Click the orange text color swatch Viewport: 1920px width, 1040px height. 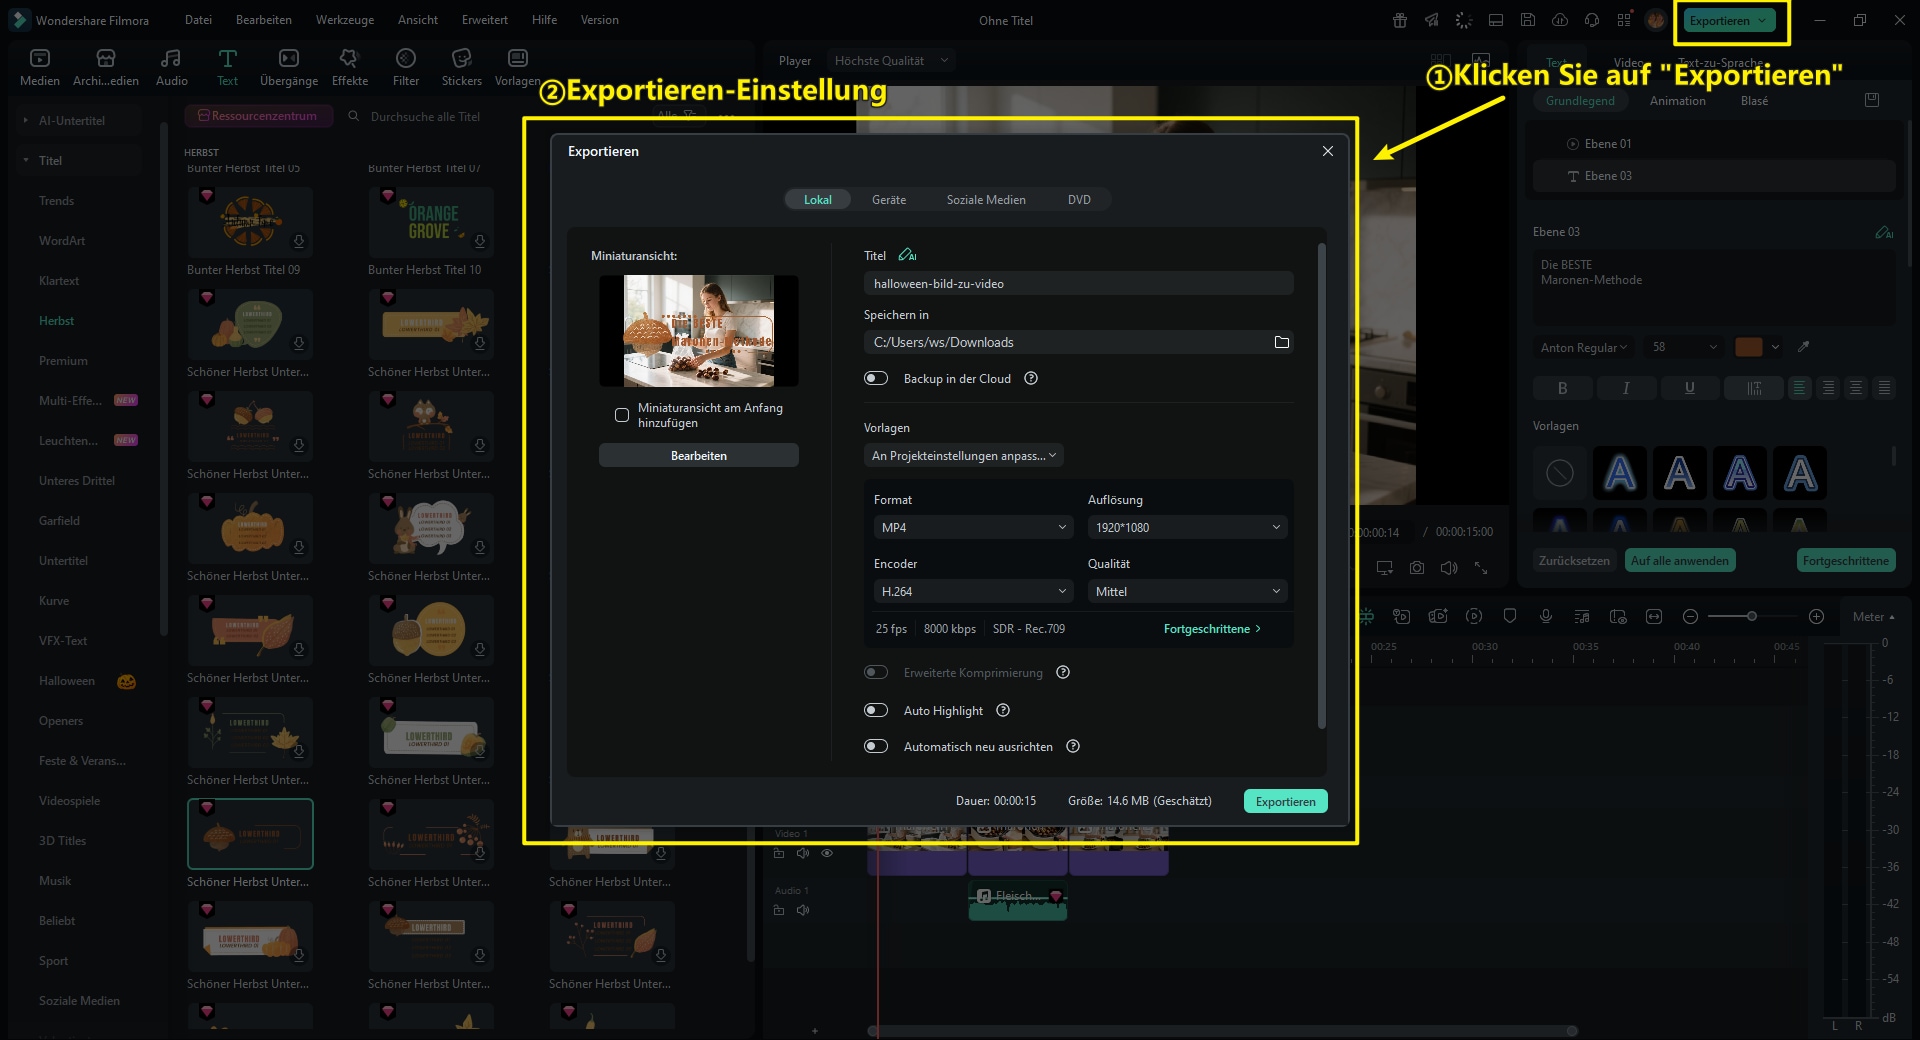[x=1748, y=347]
